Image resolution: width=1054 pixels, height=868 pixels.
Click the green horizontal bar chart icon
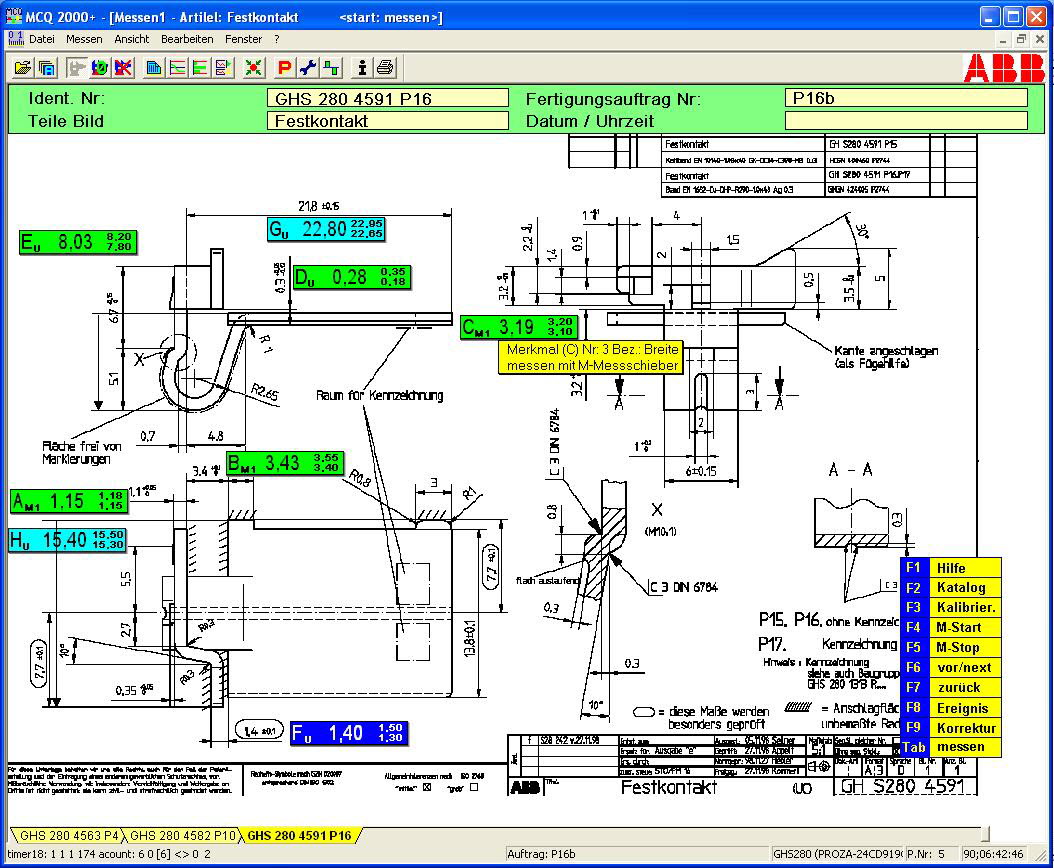click(200, 67)
